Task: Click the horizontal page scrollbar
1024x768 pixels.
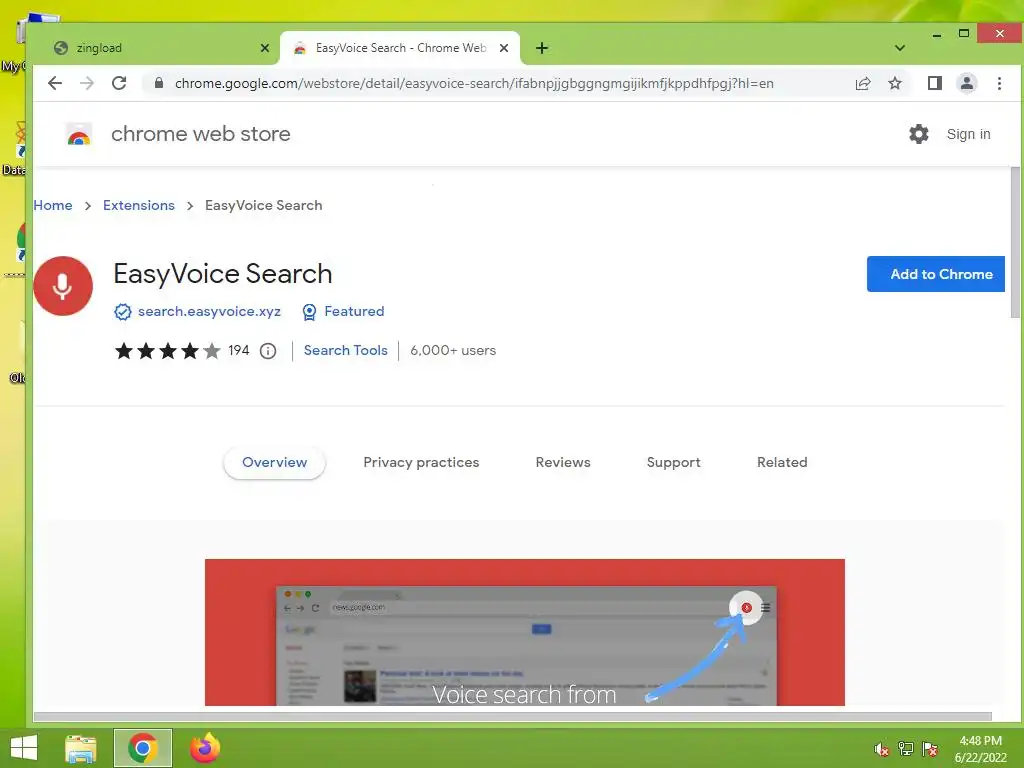Action: pyautogui.click(x=513, y=716)
